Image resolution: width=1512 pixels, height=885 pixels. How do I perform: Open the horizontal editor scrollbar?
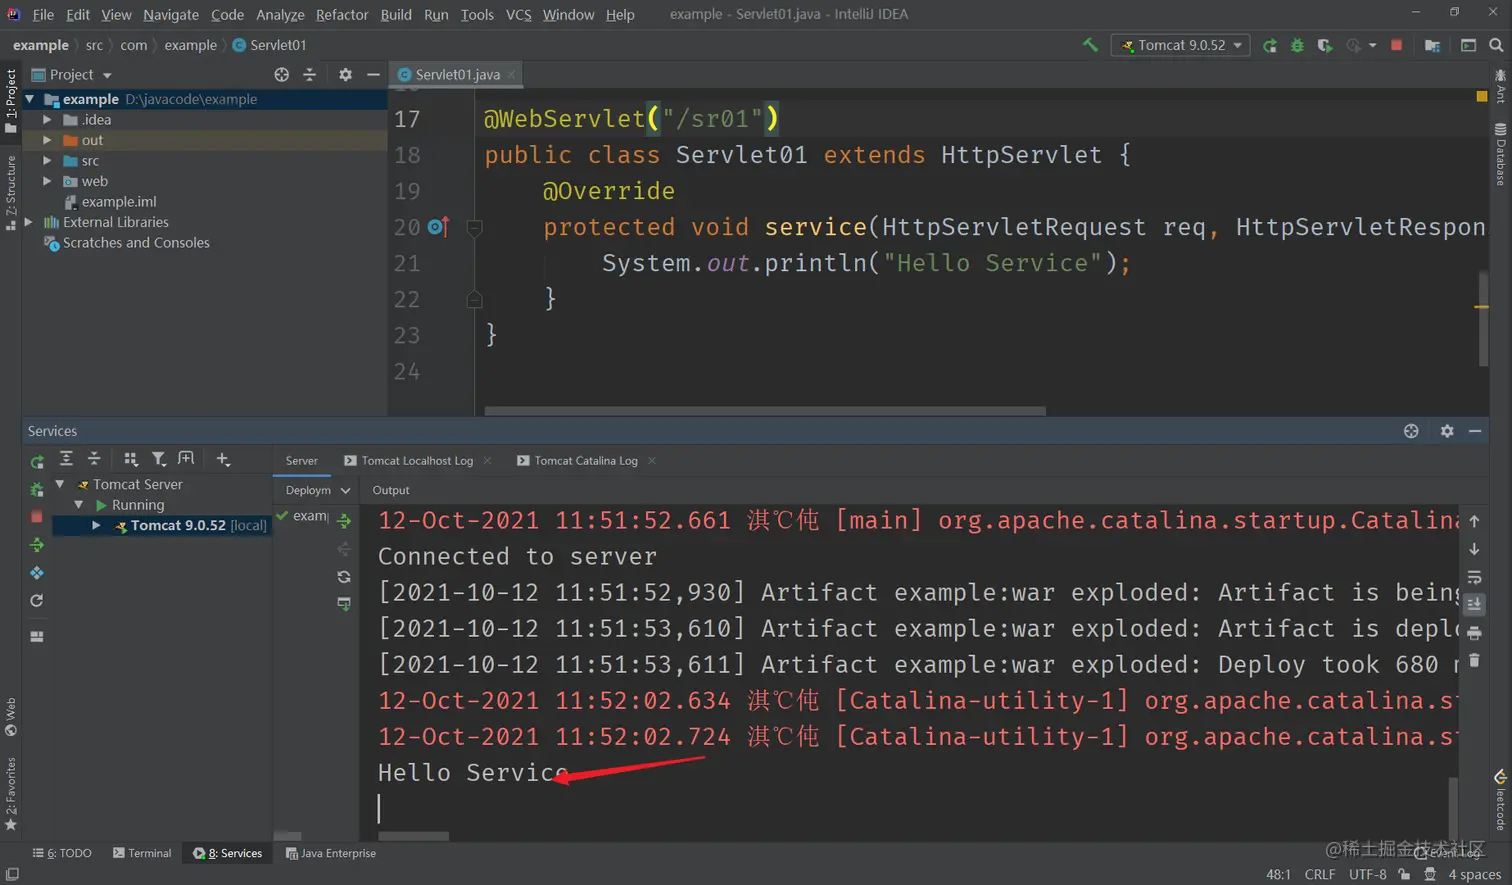coord(765,411)
